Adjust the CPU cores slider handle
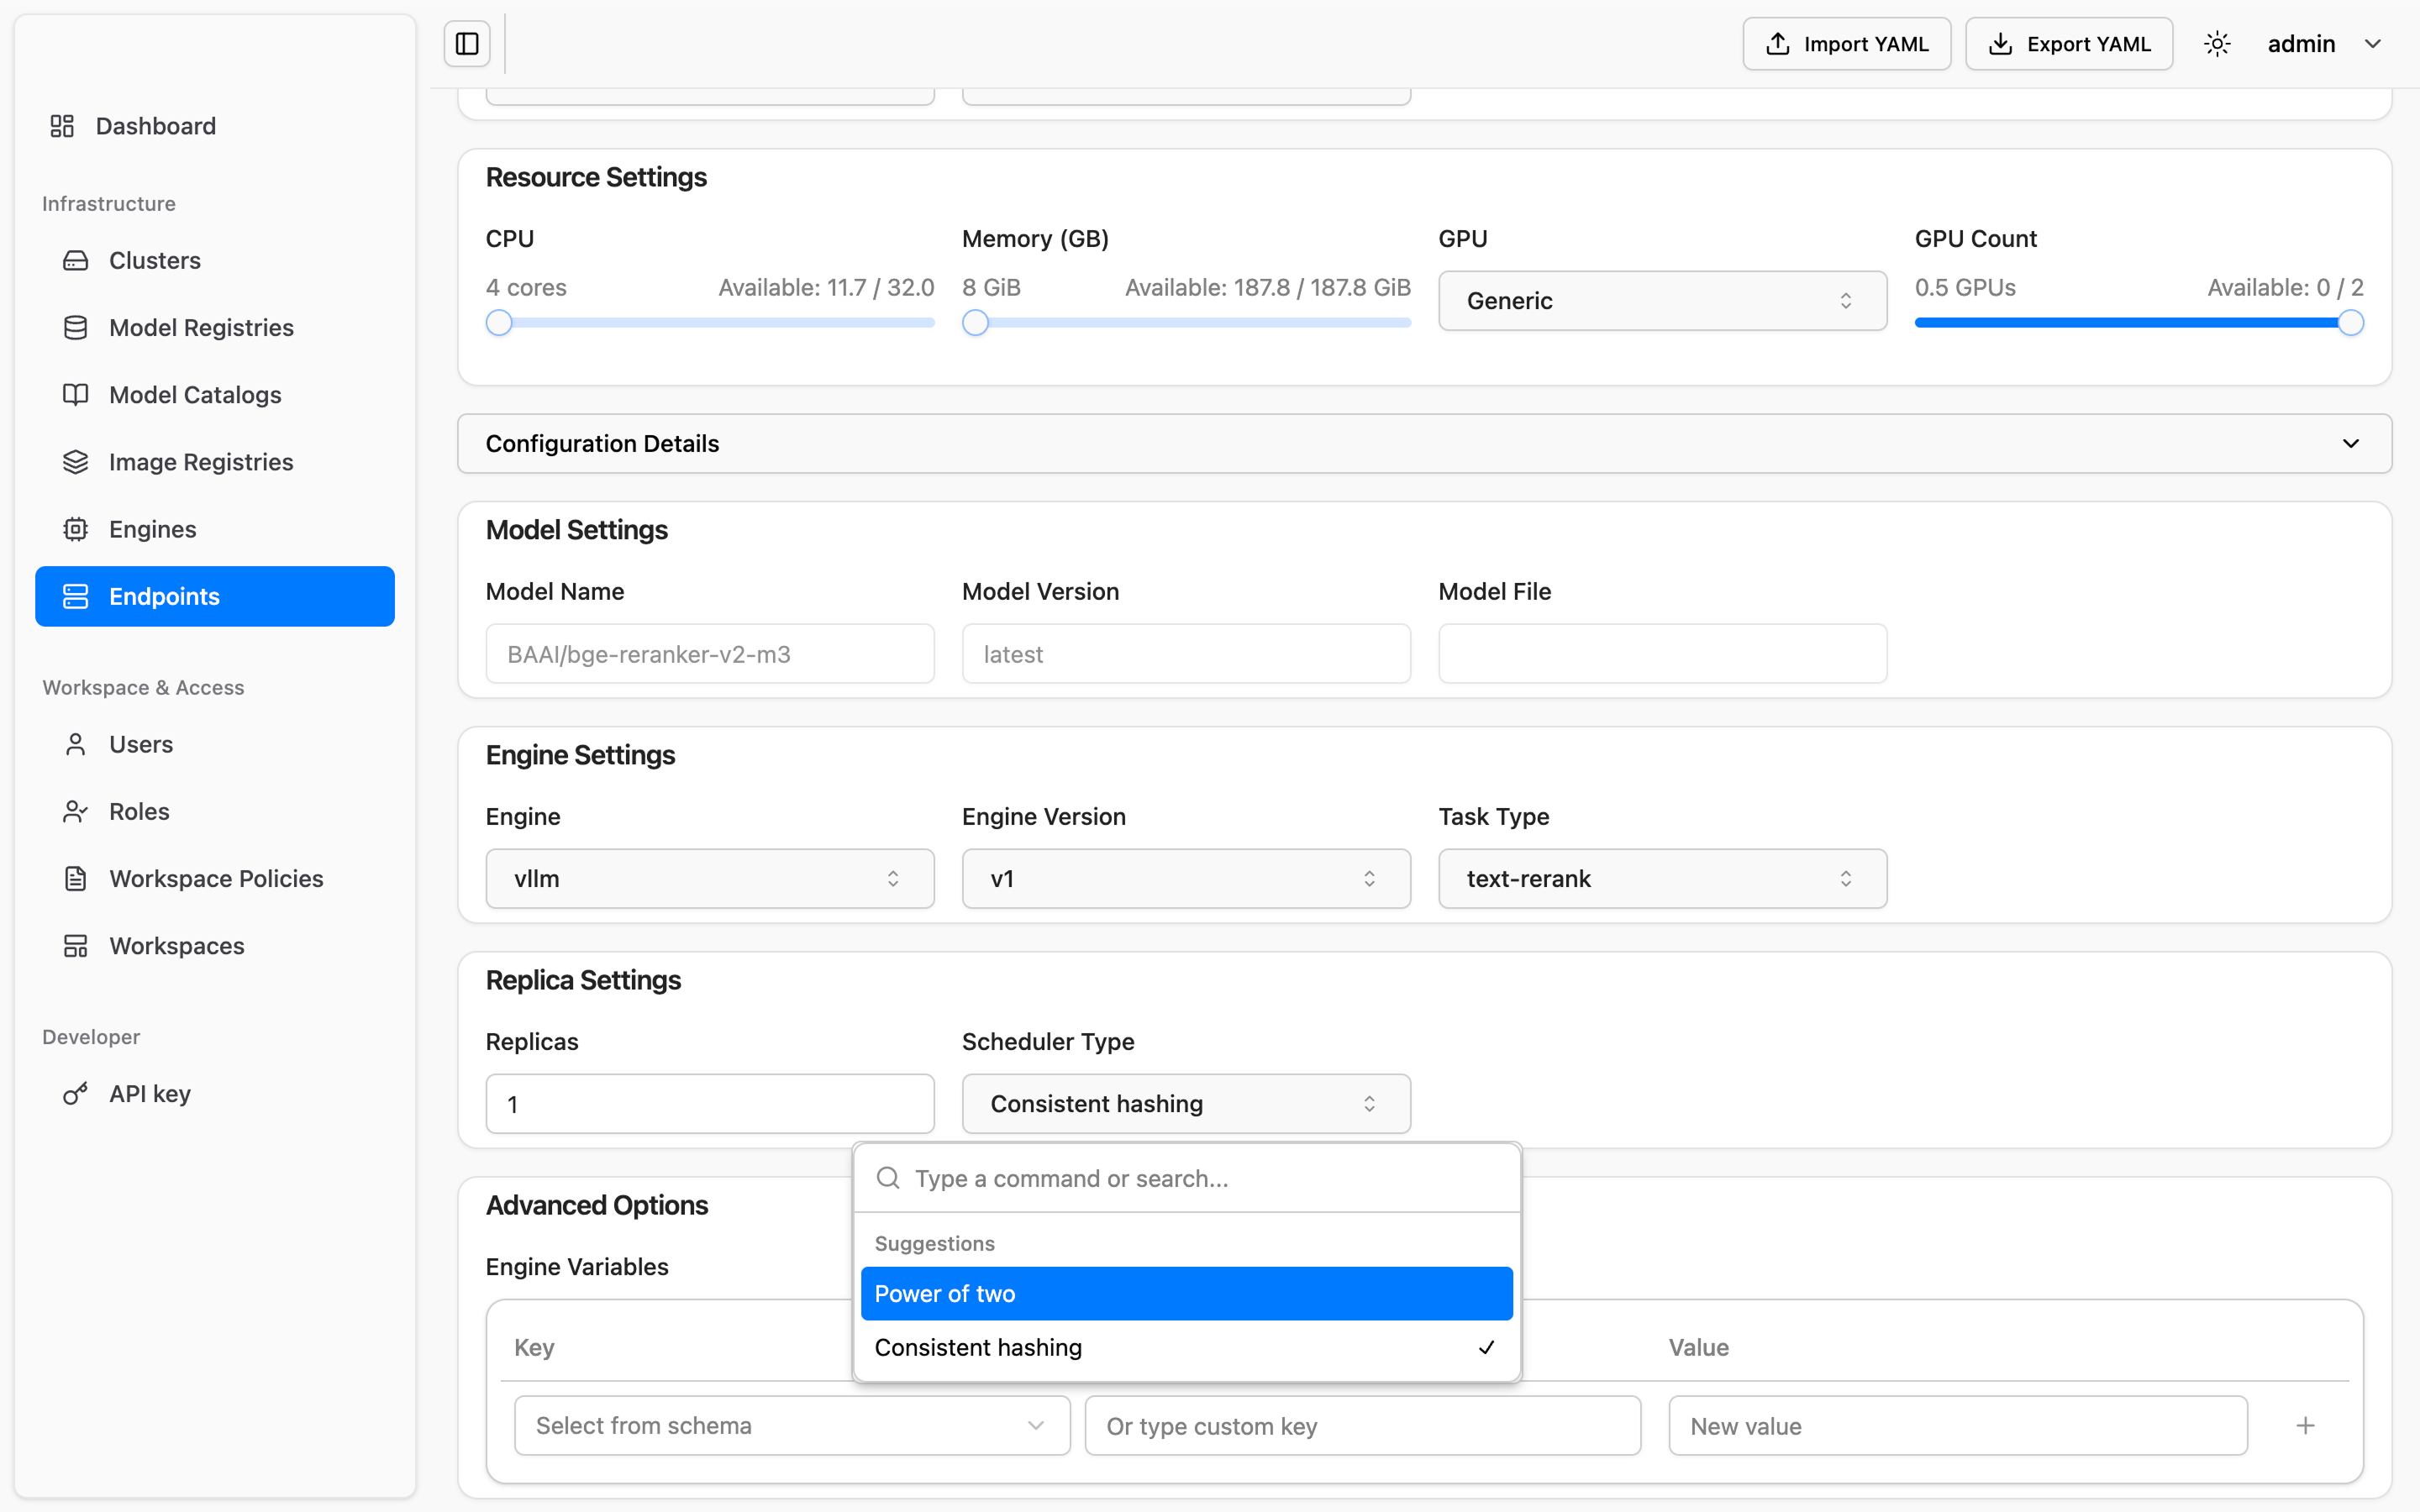Image resolution: width=2420 pixels, height=1512 pixels. tap(499, 323)
